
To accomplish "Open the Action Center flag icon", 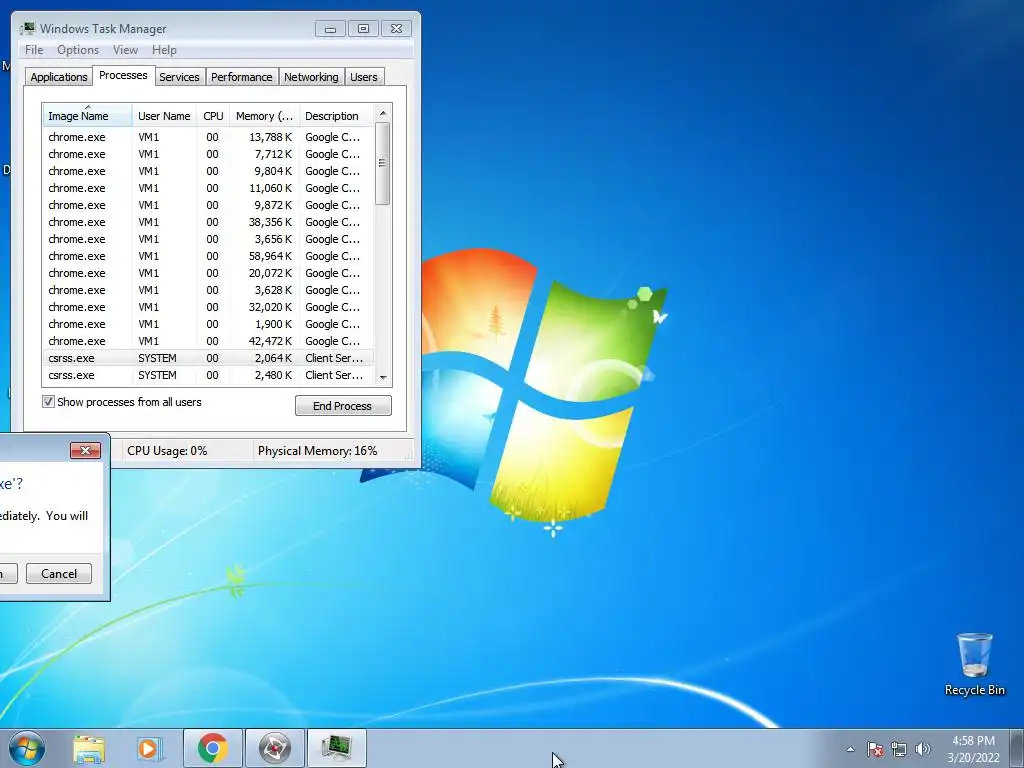I will [875, 749].
